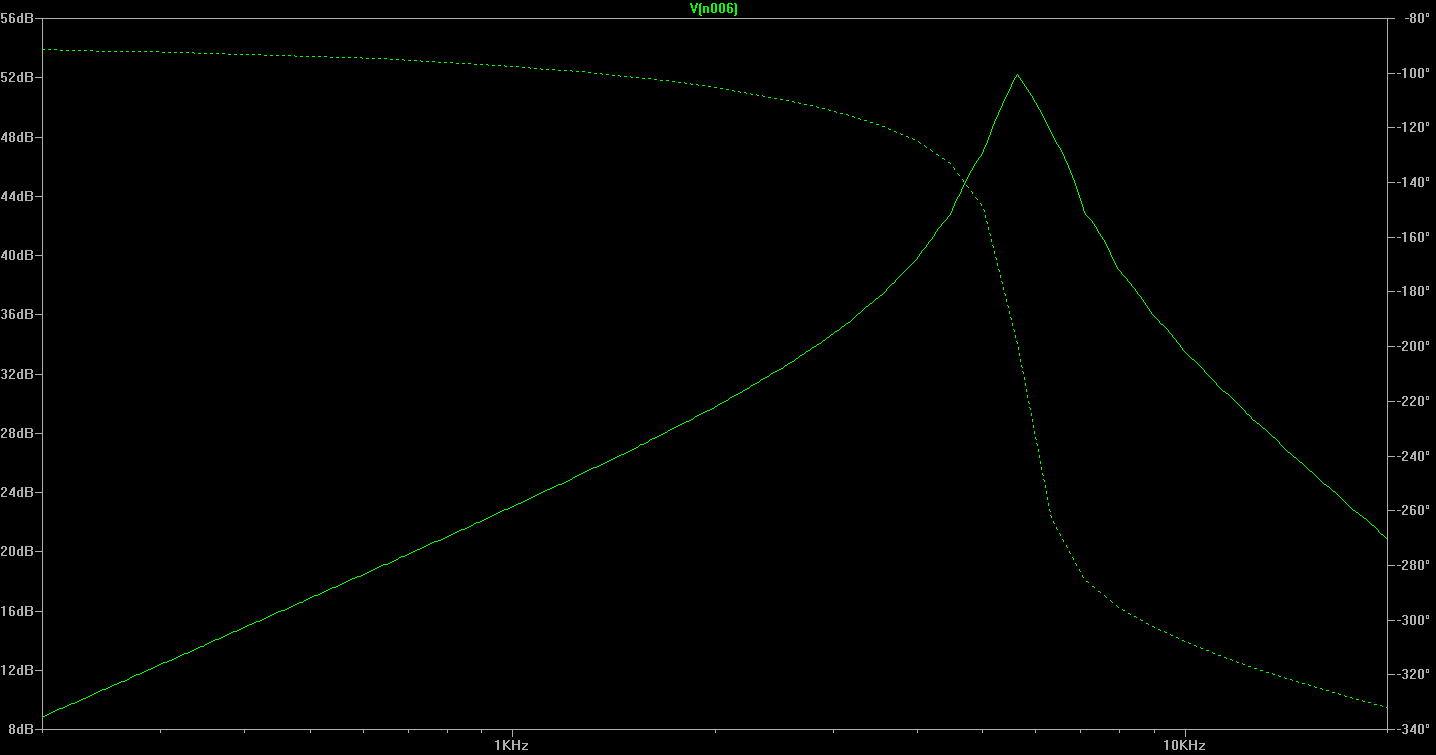Screen dimensions: 1436x755
Task: Click the 40dB left axis label
Action: (x=17, y=255)
